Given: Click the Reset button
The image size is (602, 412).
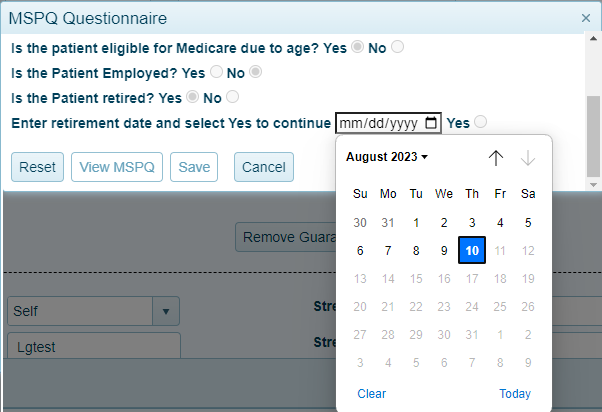Looking at the screenshot, I should (38, 167).
